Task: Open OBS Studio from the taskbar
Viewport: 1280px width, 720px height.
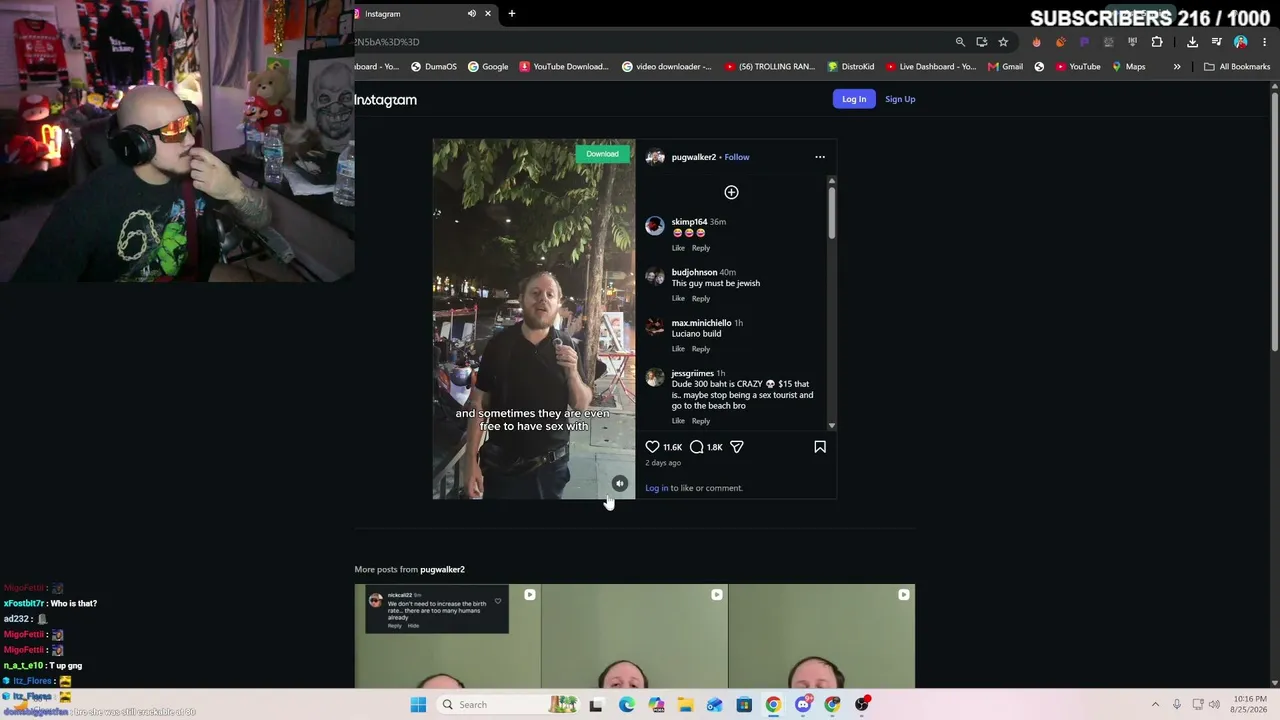Action: 862,705
